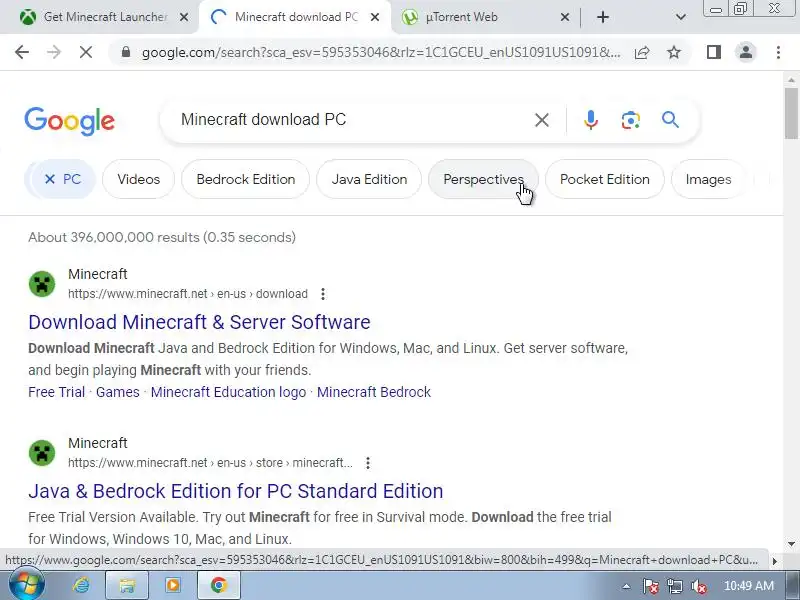Viewport: 800px width, 600px height.
Task: Switch to Images results
Action: [x=708, y=179]
